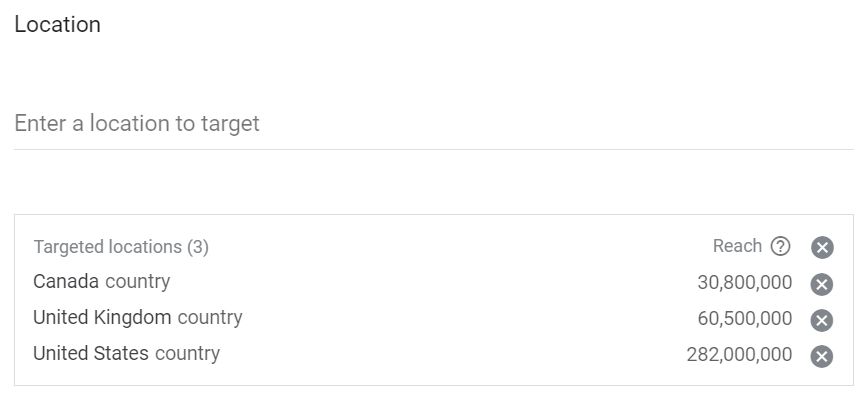Remove United Kingdom from targeted locations
The image size is (865, 400).
(822, 320)
